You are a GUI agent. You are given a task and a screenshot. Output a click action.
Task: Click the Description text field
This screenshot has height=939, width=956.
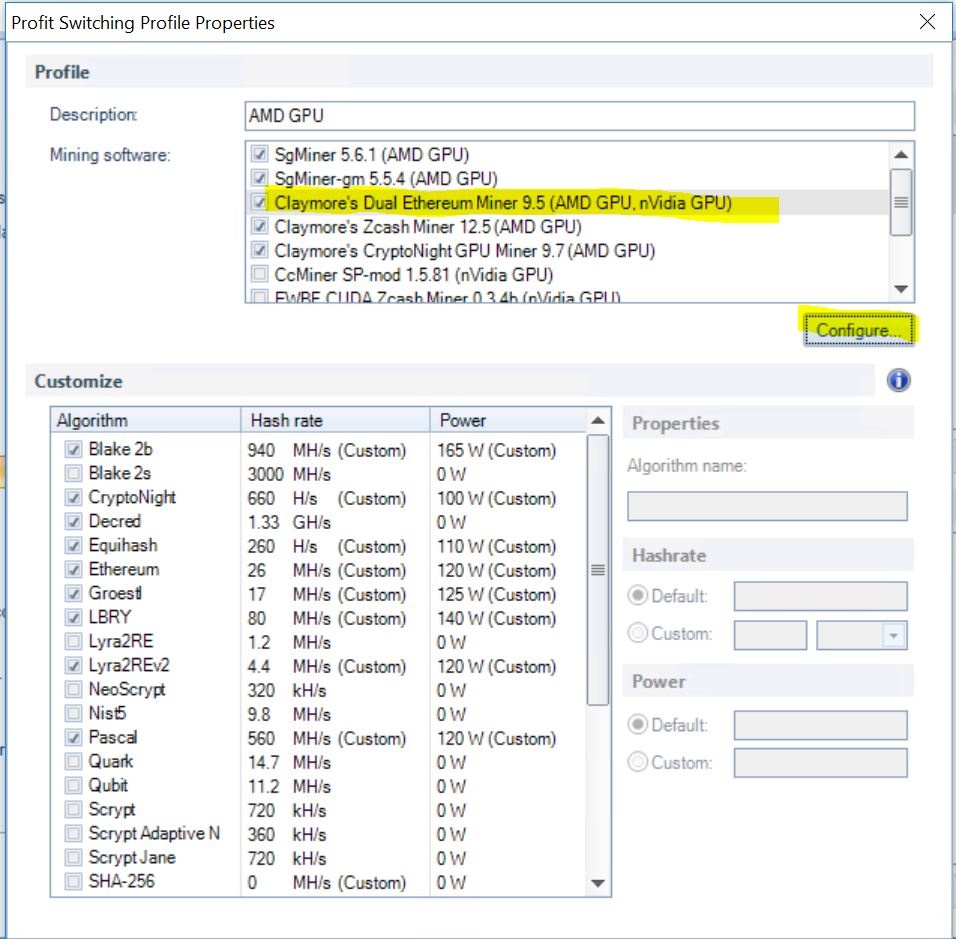[x=580, y=116]
